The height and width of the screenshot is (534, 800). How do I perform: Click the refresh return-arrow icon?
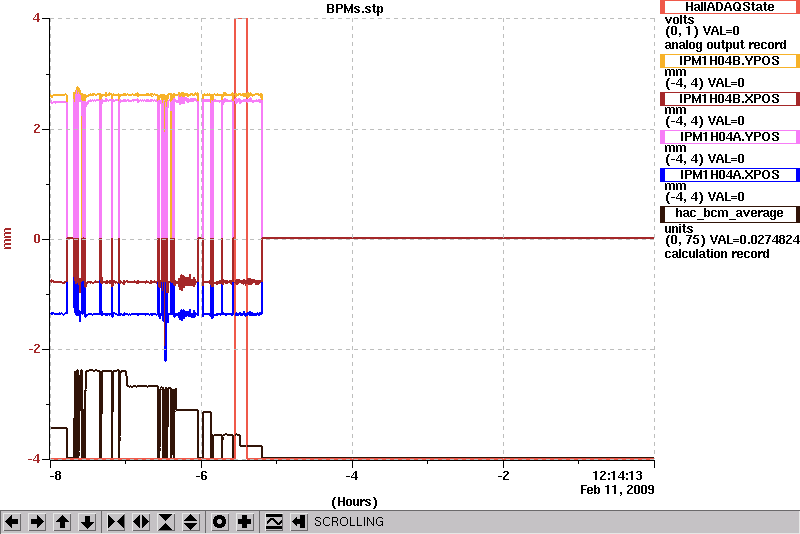(x=299, y=522)
